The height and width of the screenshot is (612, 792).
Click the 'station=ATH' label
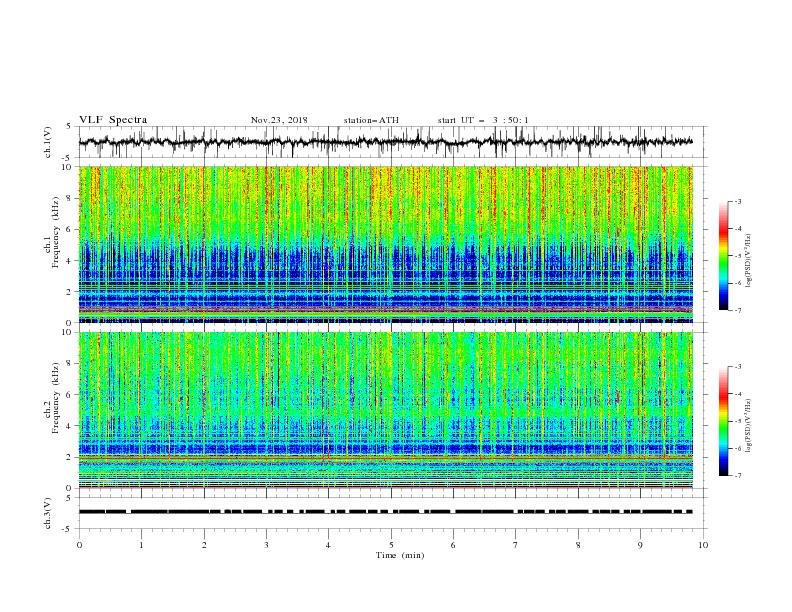[371, 120]
